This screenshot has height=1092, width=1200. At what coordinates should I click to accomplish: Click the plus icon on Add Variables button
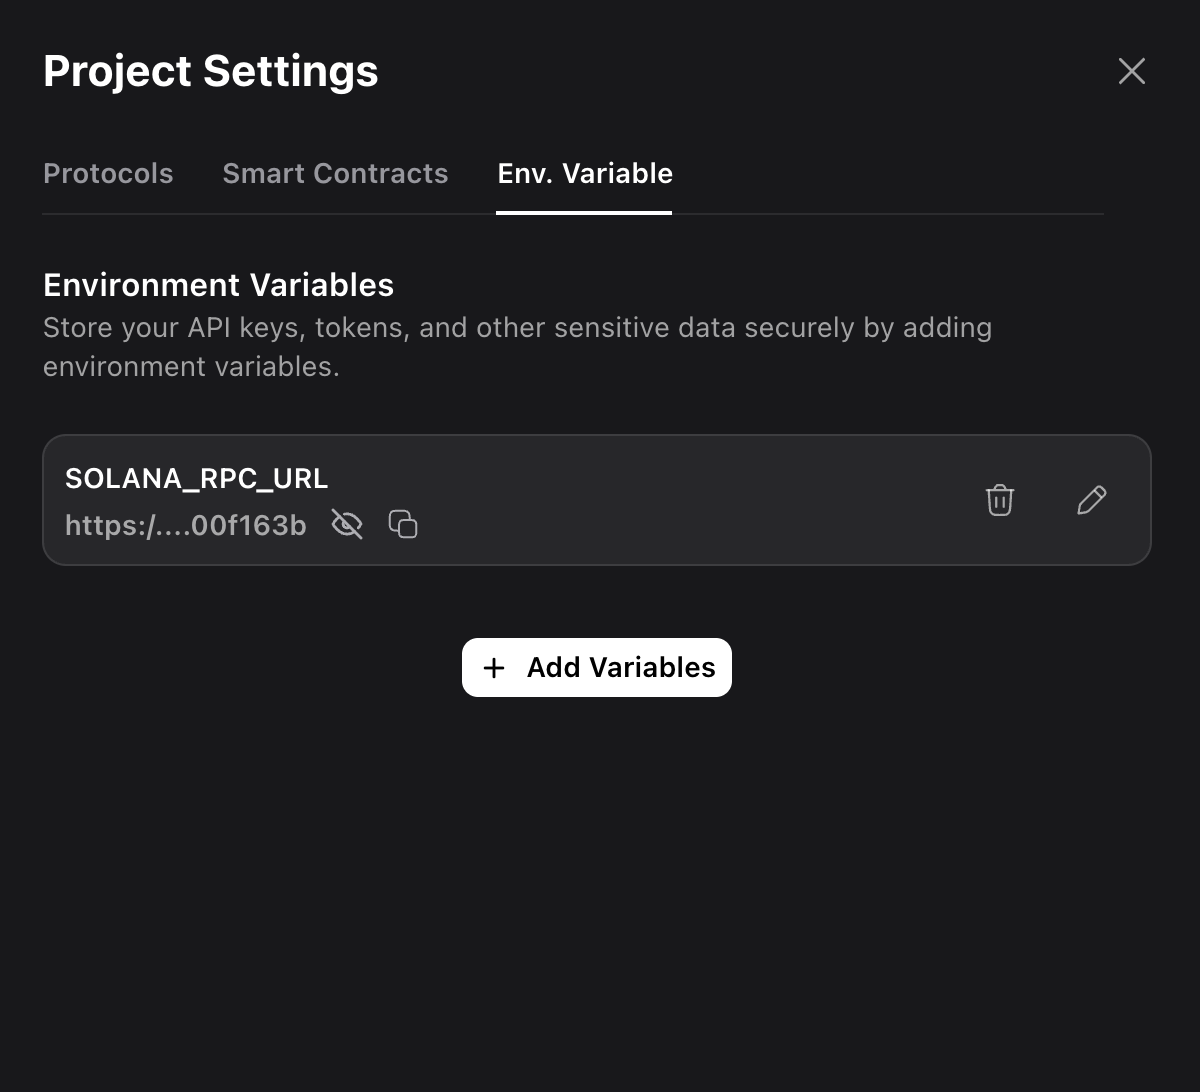pyautogui.click(x=495, y=667)
